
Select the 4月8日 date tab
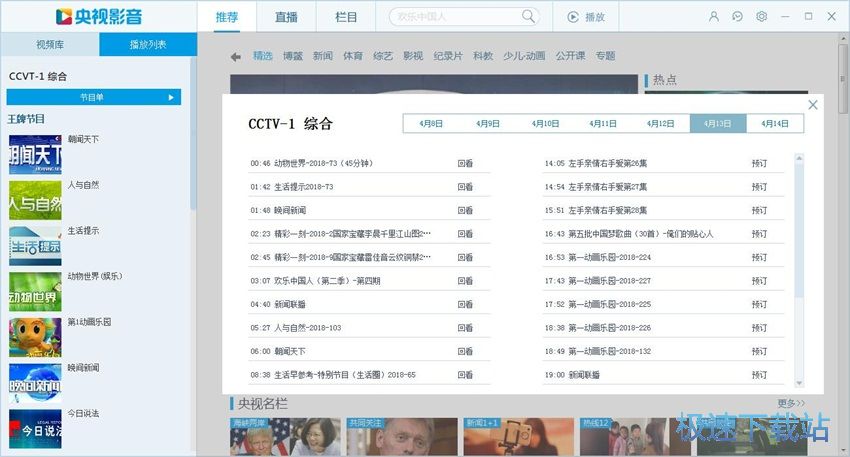point(431,124)
